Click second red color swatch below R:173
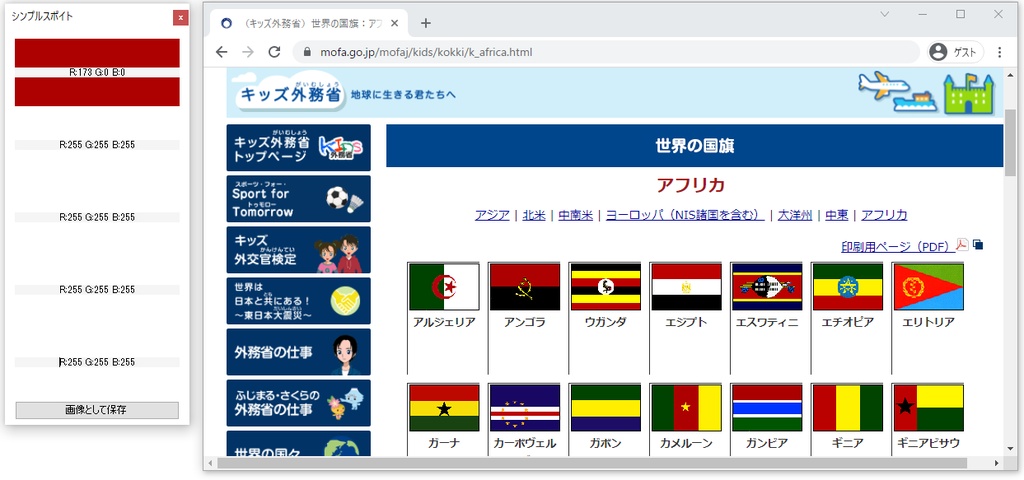Viewport: 1024px width, 480px height. click(x=97, y=91)
